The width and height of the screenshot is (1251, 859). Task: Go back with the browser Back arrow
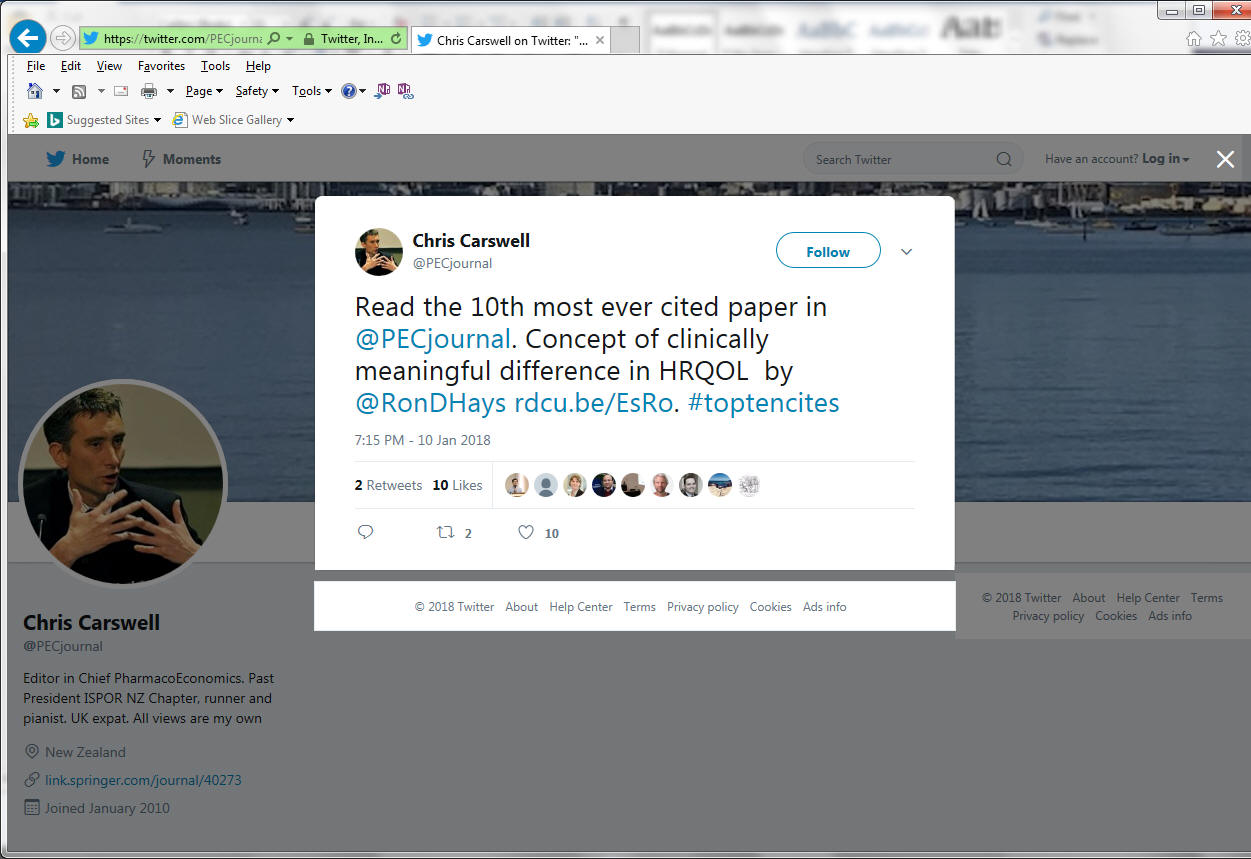[x=27, y=38]
